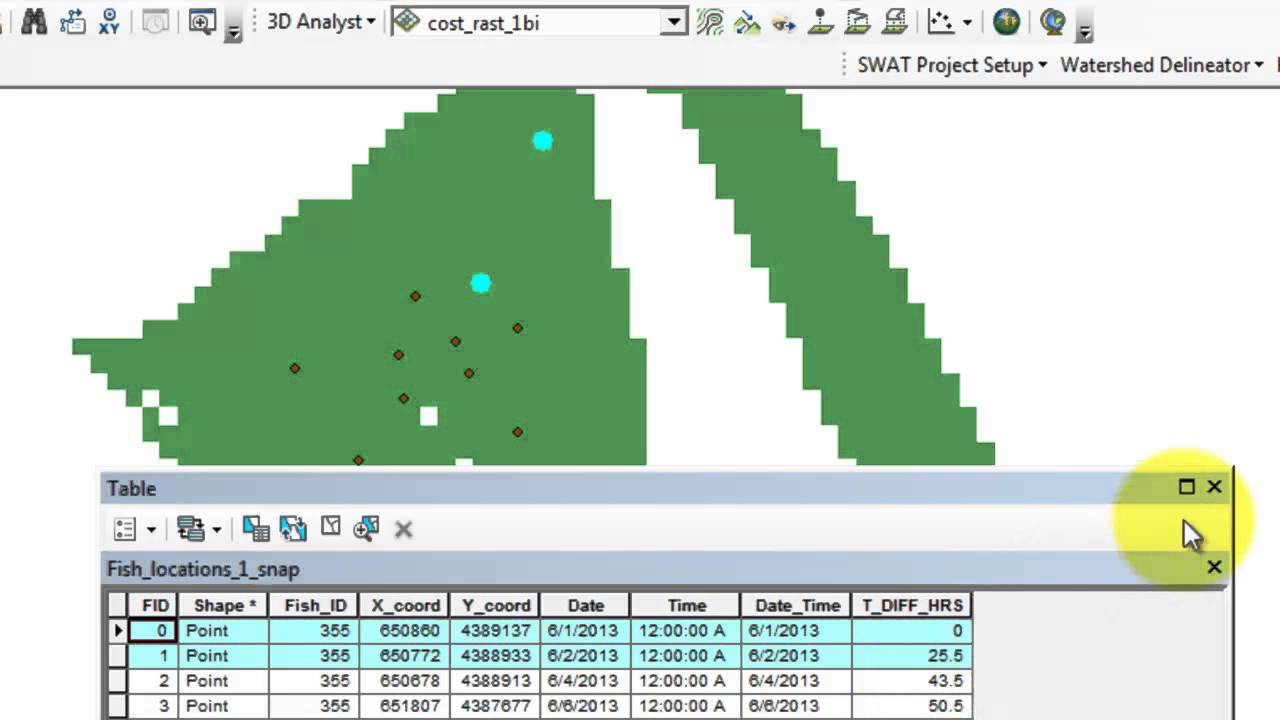Click the T_DIFF_HRS cell 25.5
1280x720 pixels.
tap(912, 656)
